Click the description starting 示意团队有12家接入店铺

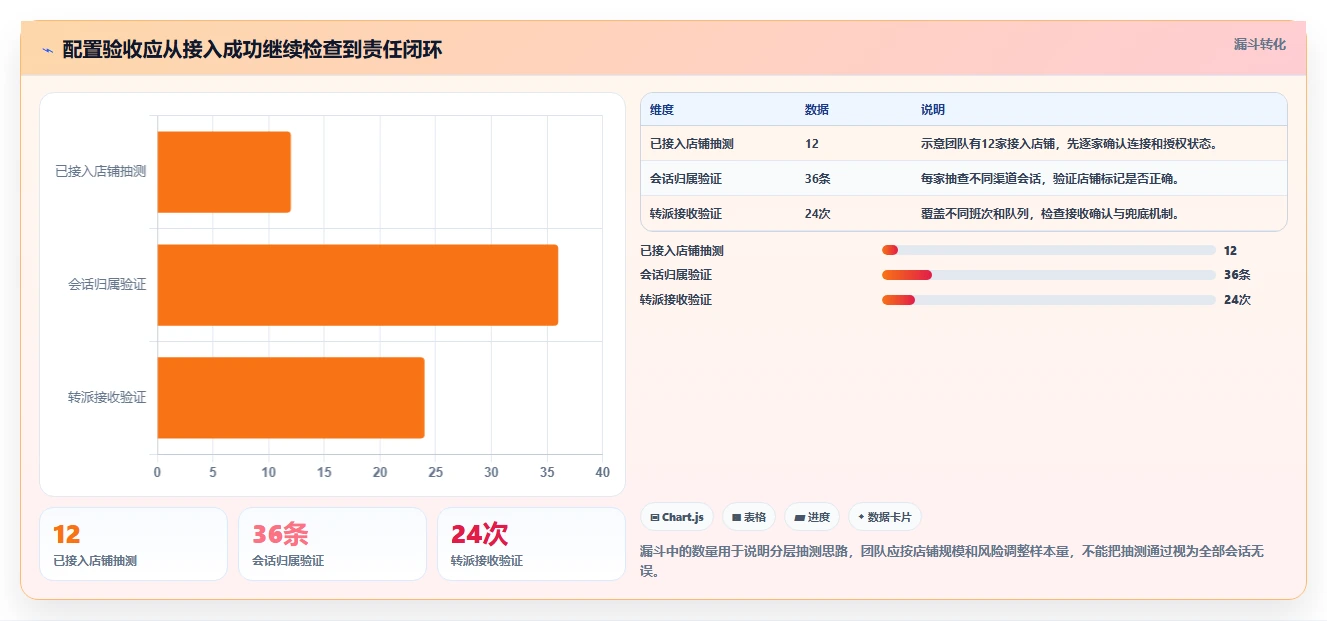(1069, 144)
